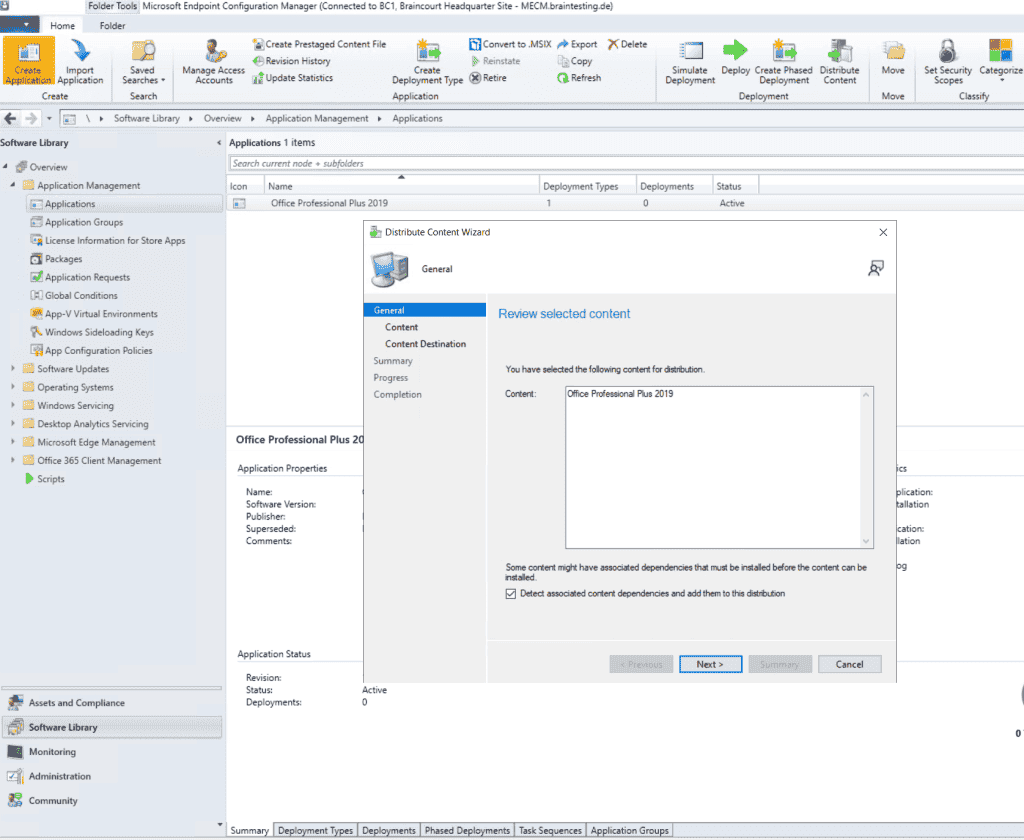This screenshot has height=840, width=1024.
Task: Click the Set Security Scopes icon
Action: click(947, 60)
